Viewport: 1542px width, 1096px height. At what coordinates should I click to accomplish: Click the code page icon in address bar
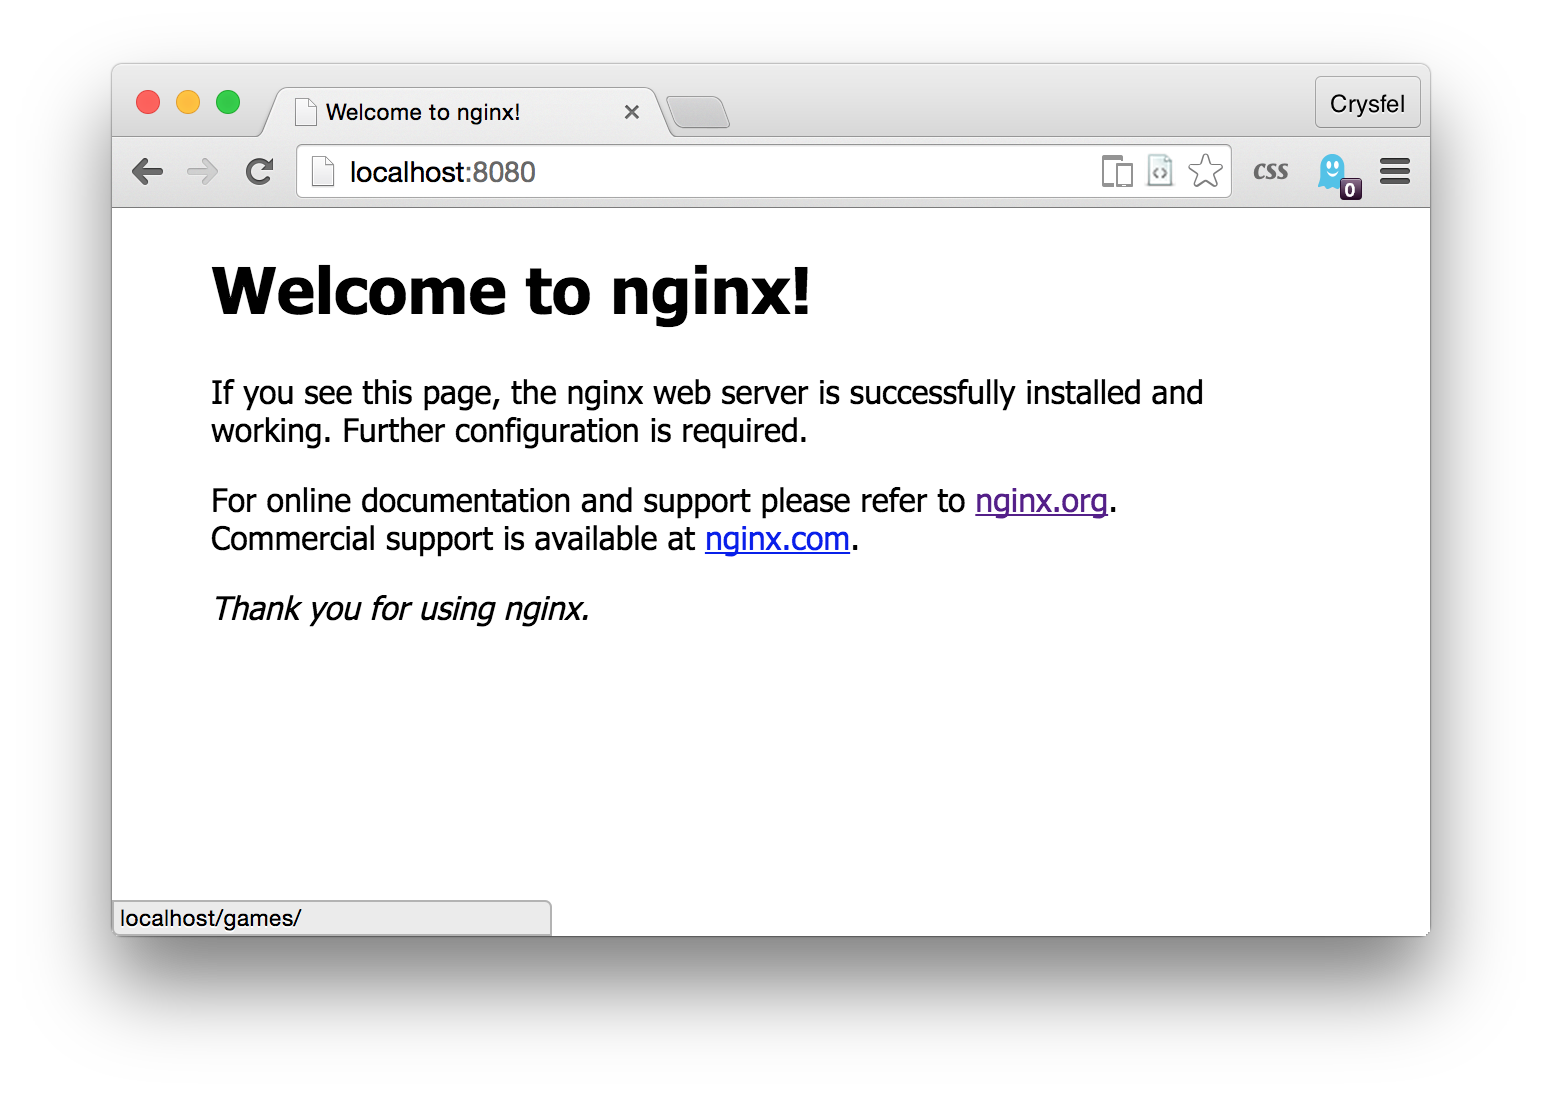pos(1160,171)
